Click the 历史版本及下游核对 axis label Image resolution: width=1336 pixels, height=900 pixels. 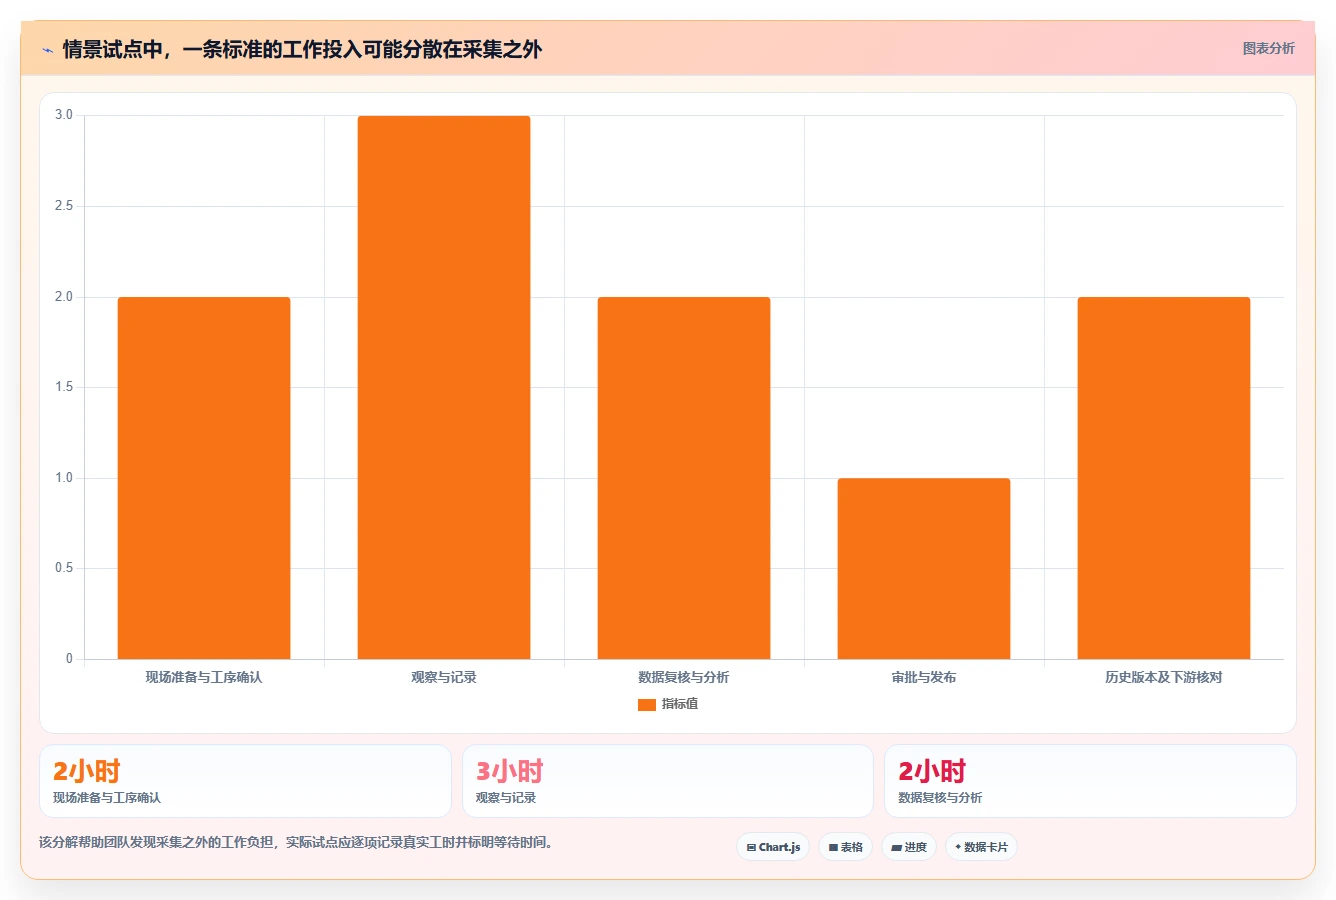[x=1164, y=677]
